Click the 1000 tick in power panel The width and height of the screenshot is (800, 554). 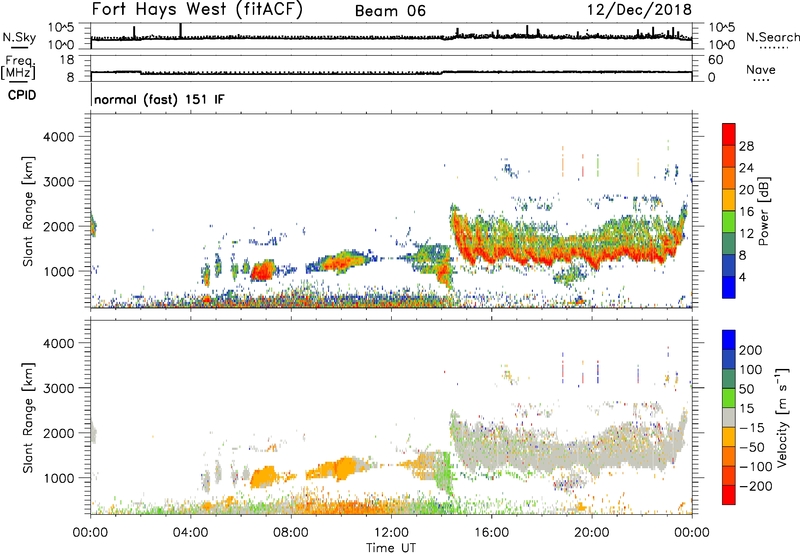click(58, 271)
